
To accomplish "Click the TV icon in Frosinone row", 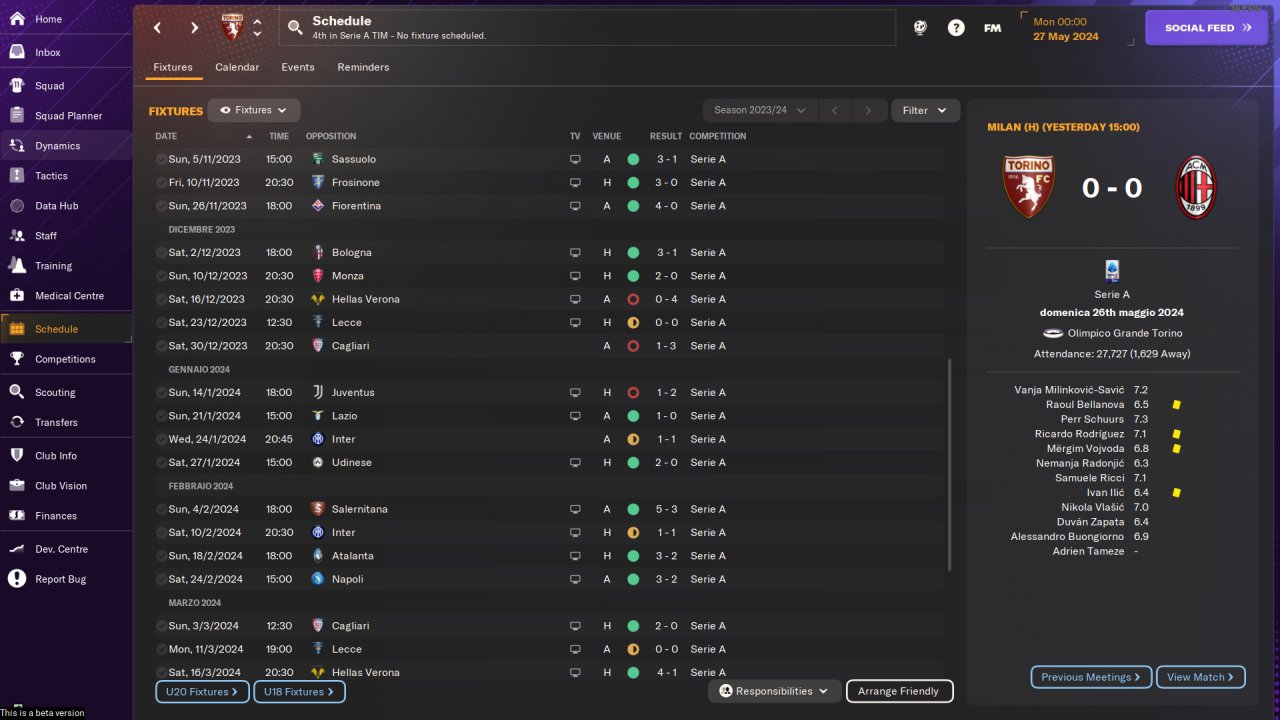I will [575, 182].
